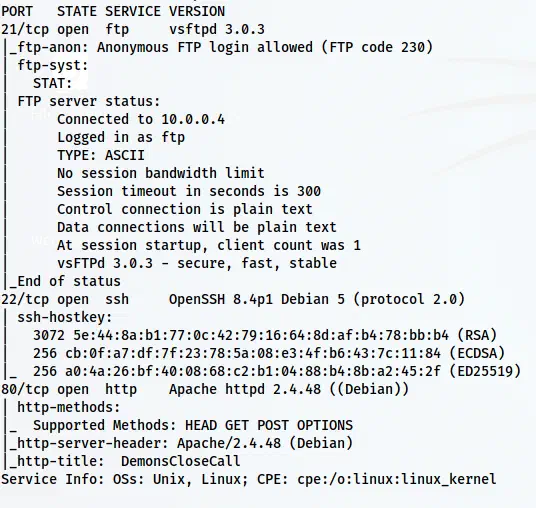Select the http-server-header line

181,443
